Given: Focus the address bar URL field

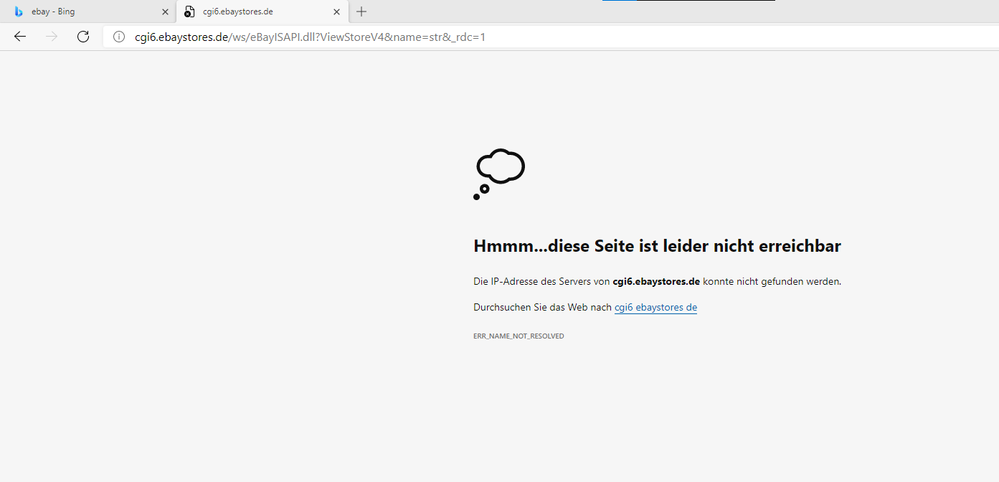Looking at the screenshot, I should pyautogui.click(x=551, y=37).
